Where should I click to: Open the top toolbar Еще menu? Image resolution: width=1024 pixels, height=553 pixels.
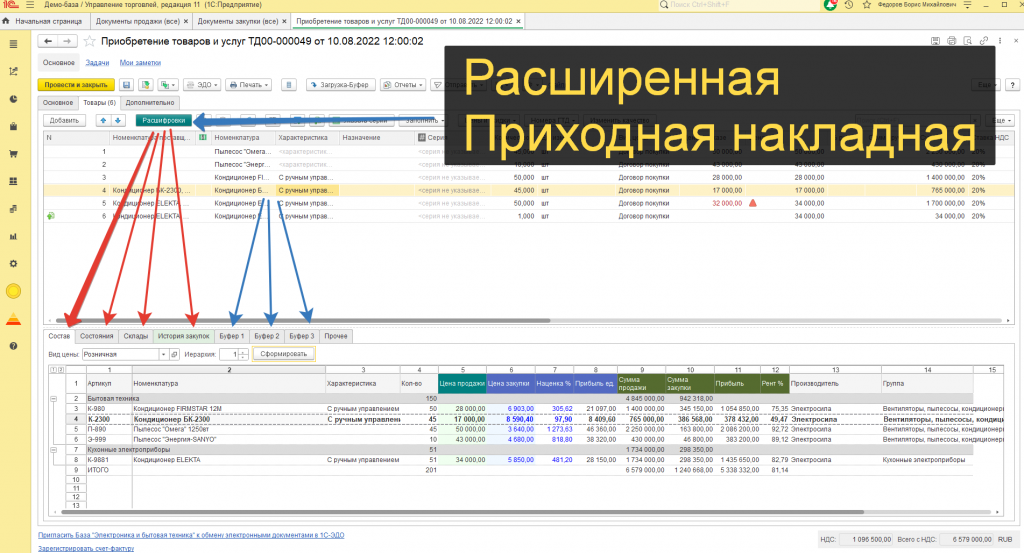click(986, 85)
